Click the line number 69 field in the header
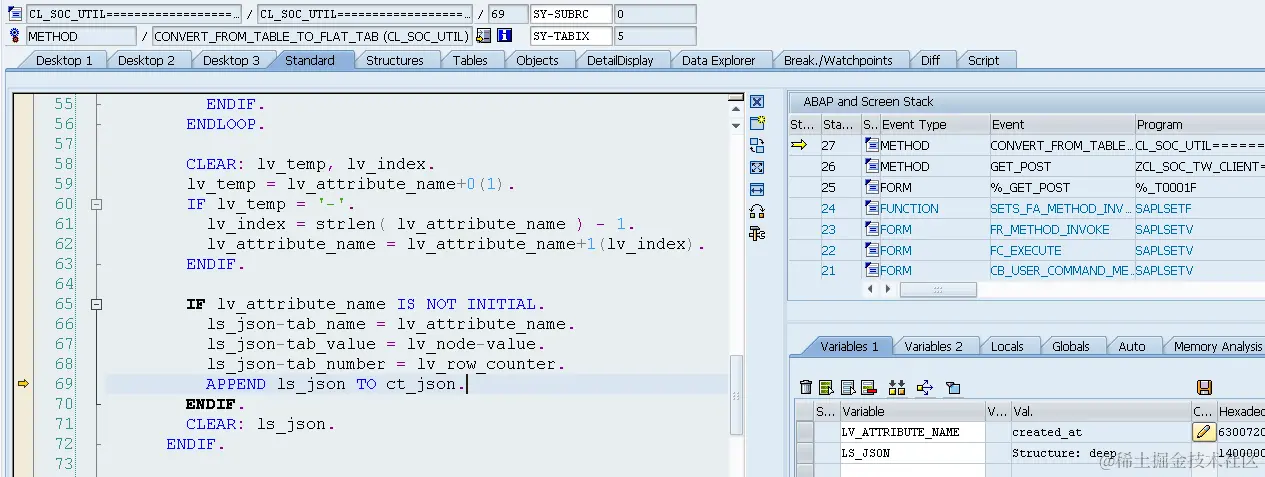Viewport: 1265px width, 477px height. (508, 14)
